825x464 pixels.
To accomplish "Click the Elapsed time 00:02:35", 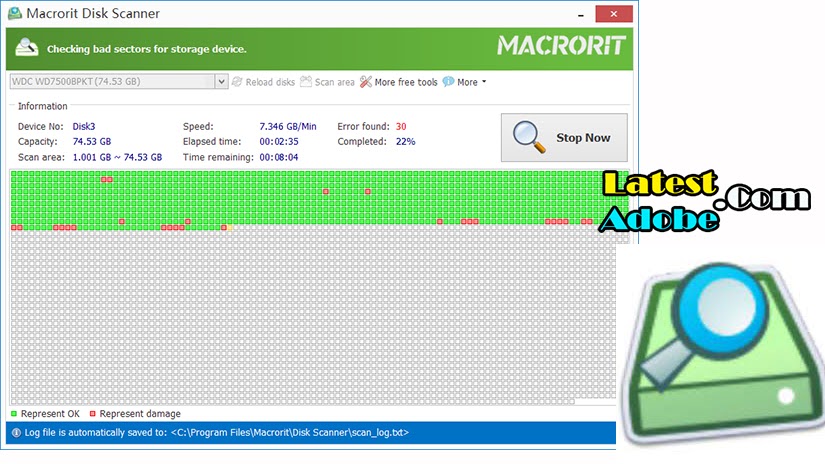I will point(279,142).
